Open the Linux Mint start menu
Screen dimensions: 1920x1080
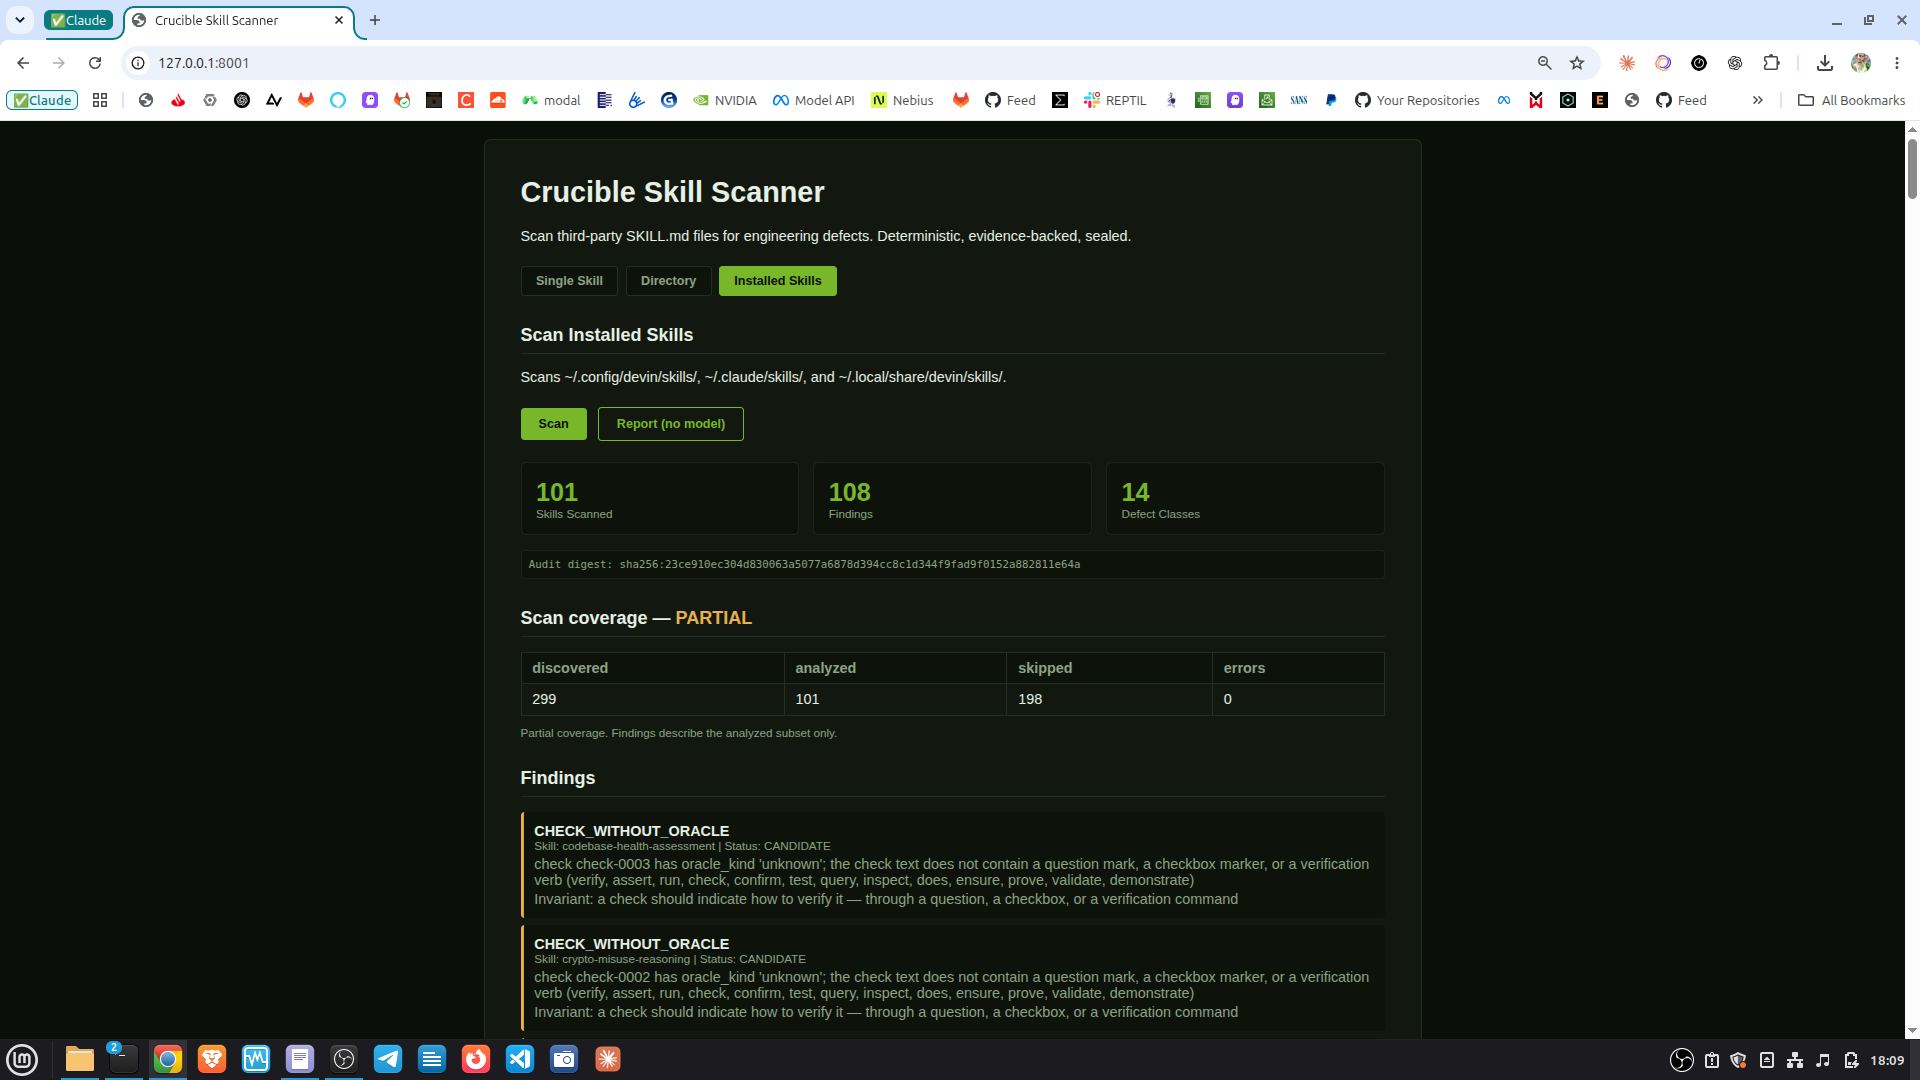coord(22,1059)
